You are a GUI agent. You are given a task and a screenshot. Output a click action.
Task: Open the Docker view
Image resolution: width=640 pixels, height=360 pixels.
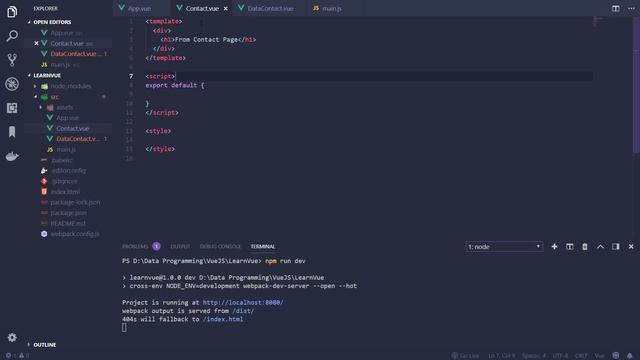12,156
